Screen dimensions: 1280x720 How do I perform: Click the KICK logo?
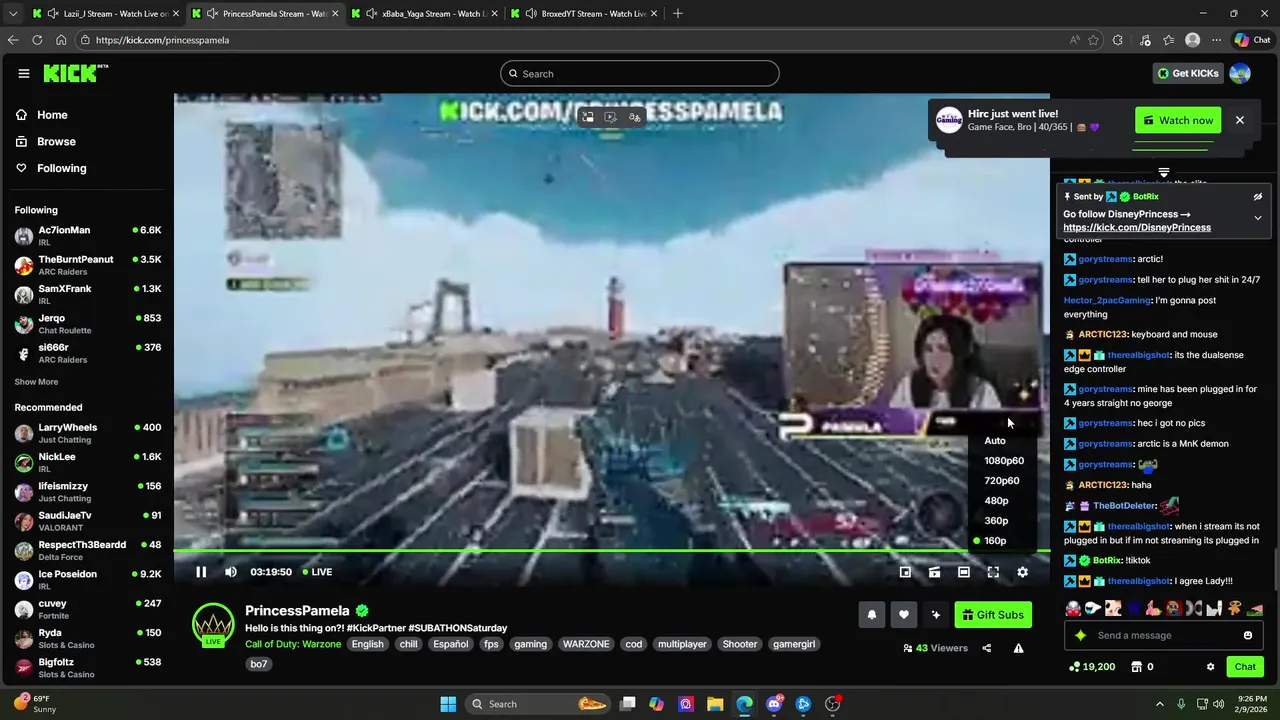75,73
